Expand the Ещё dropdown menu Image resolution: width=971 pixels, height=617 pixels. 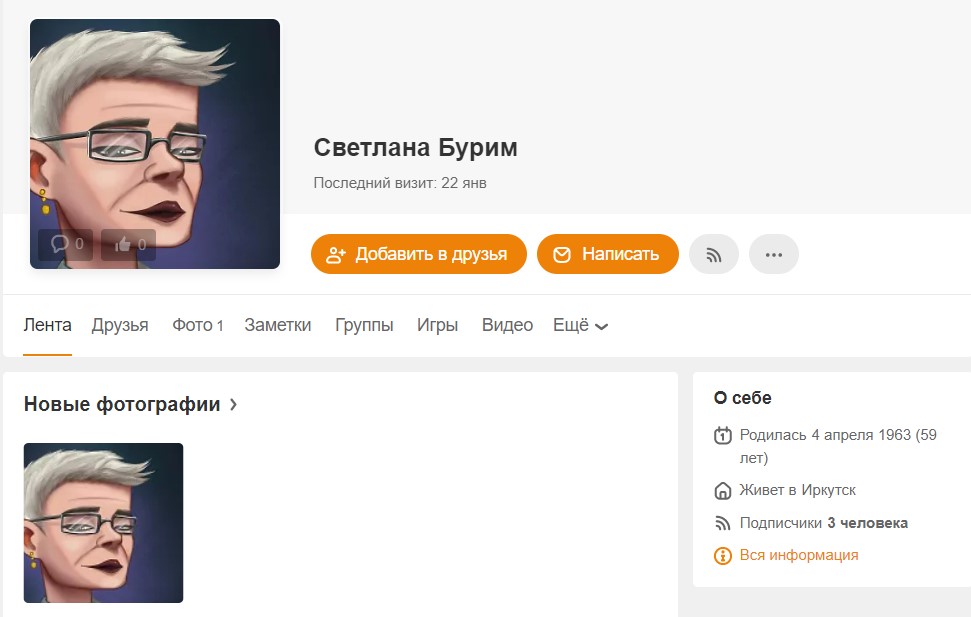[580, 325]
